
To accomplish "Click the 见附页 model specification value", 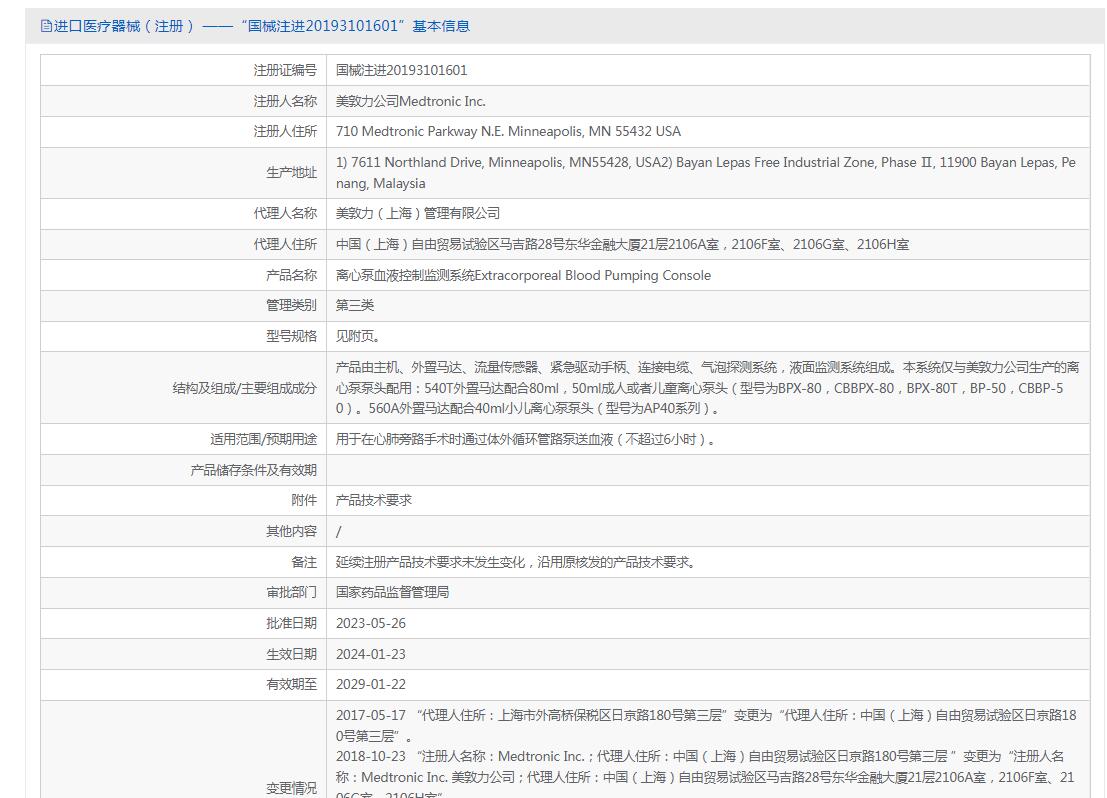I will point(358,336).
